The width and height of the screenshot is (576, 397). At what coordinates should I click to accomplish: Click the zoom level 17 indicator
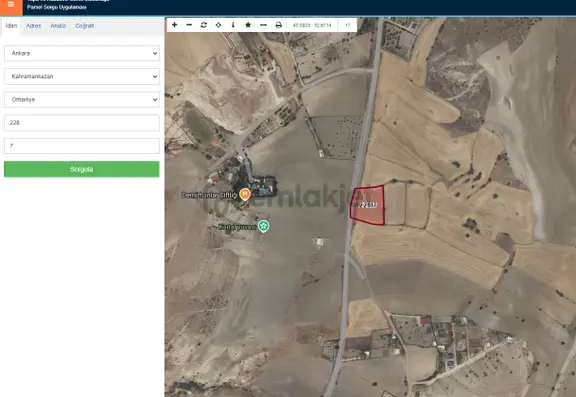[x=348, y=25]
